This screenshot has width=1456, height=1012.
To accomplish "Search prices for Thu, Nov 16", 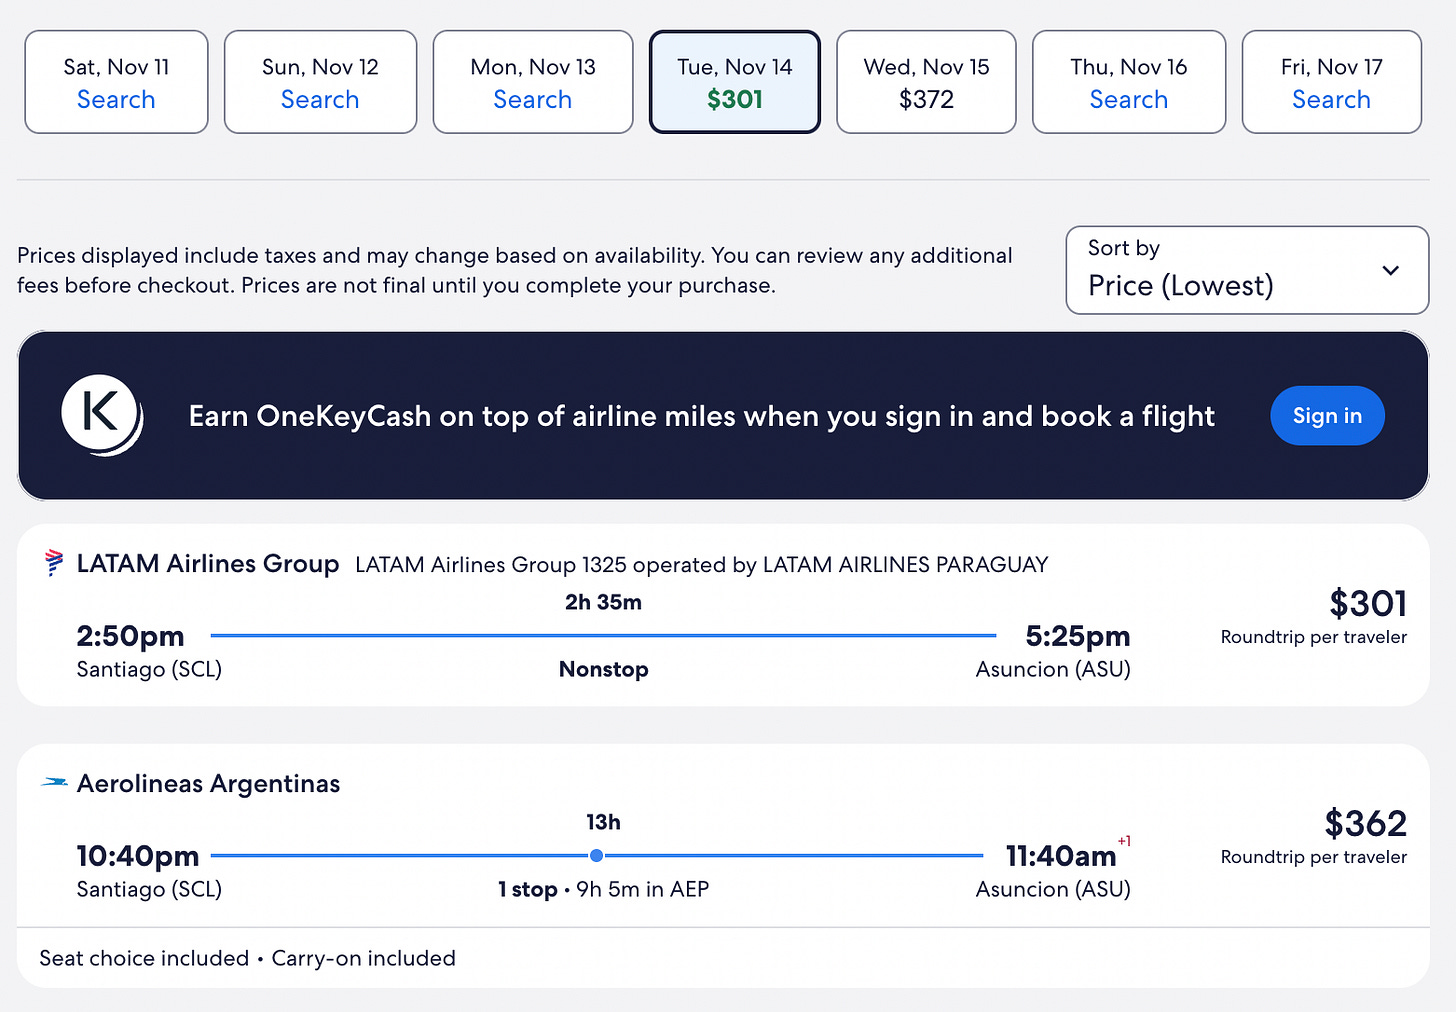I will pos(1129,82).
